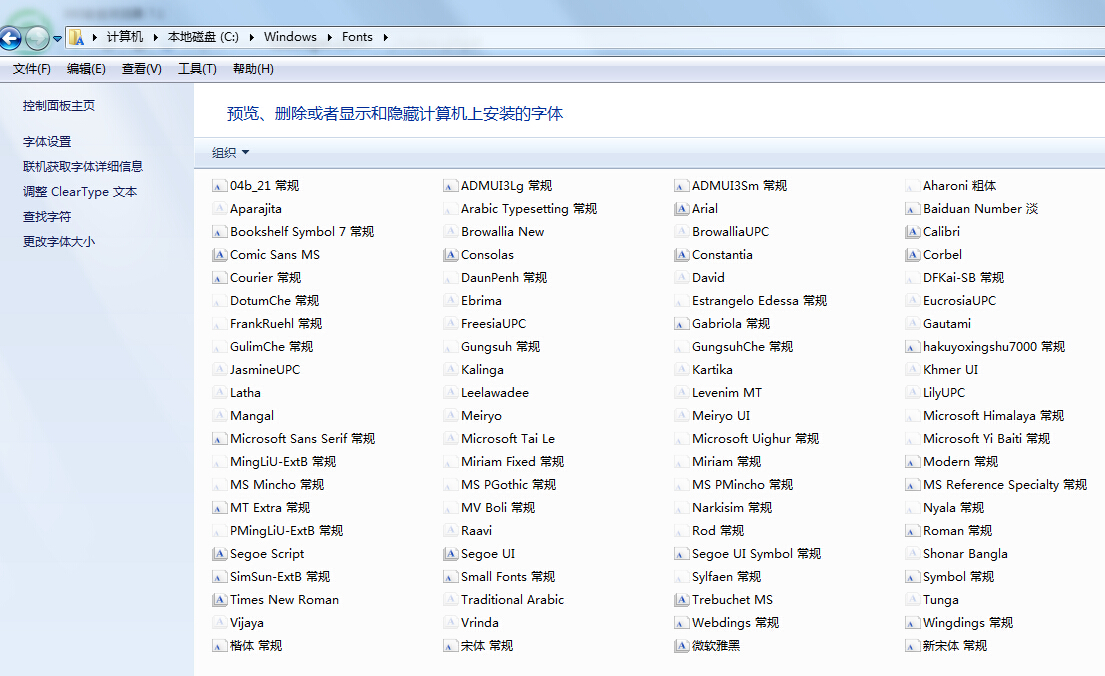Select the Comic Sans MS font icon
Screen dimensions: 1105x676
click(219, 255)
